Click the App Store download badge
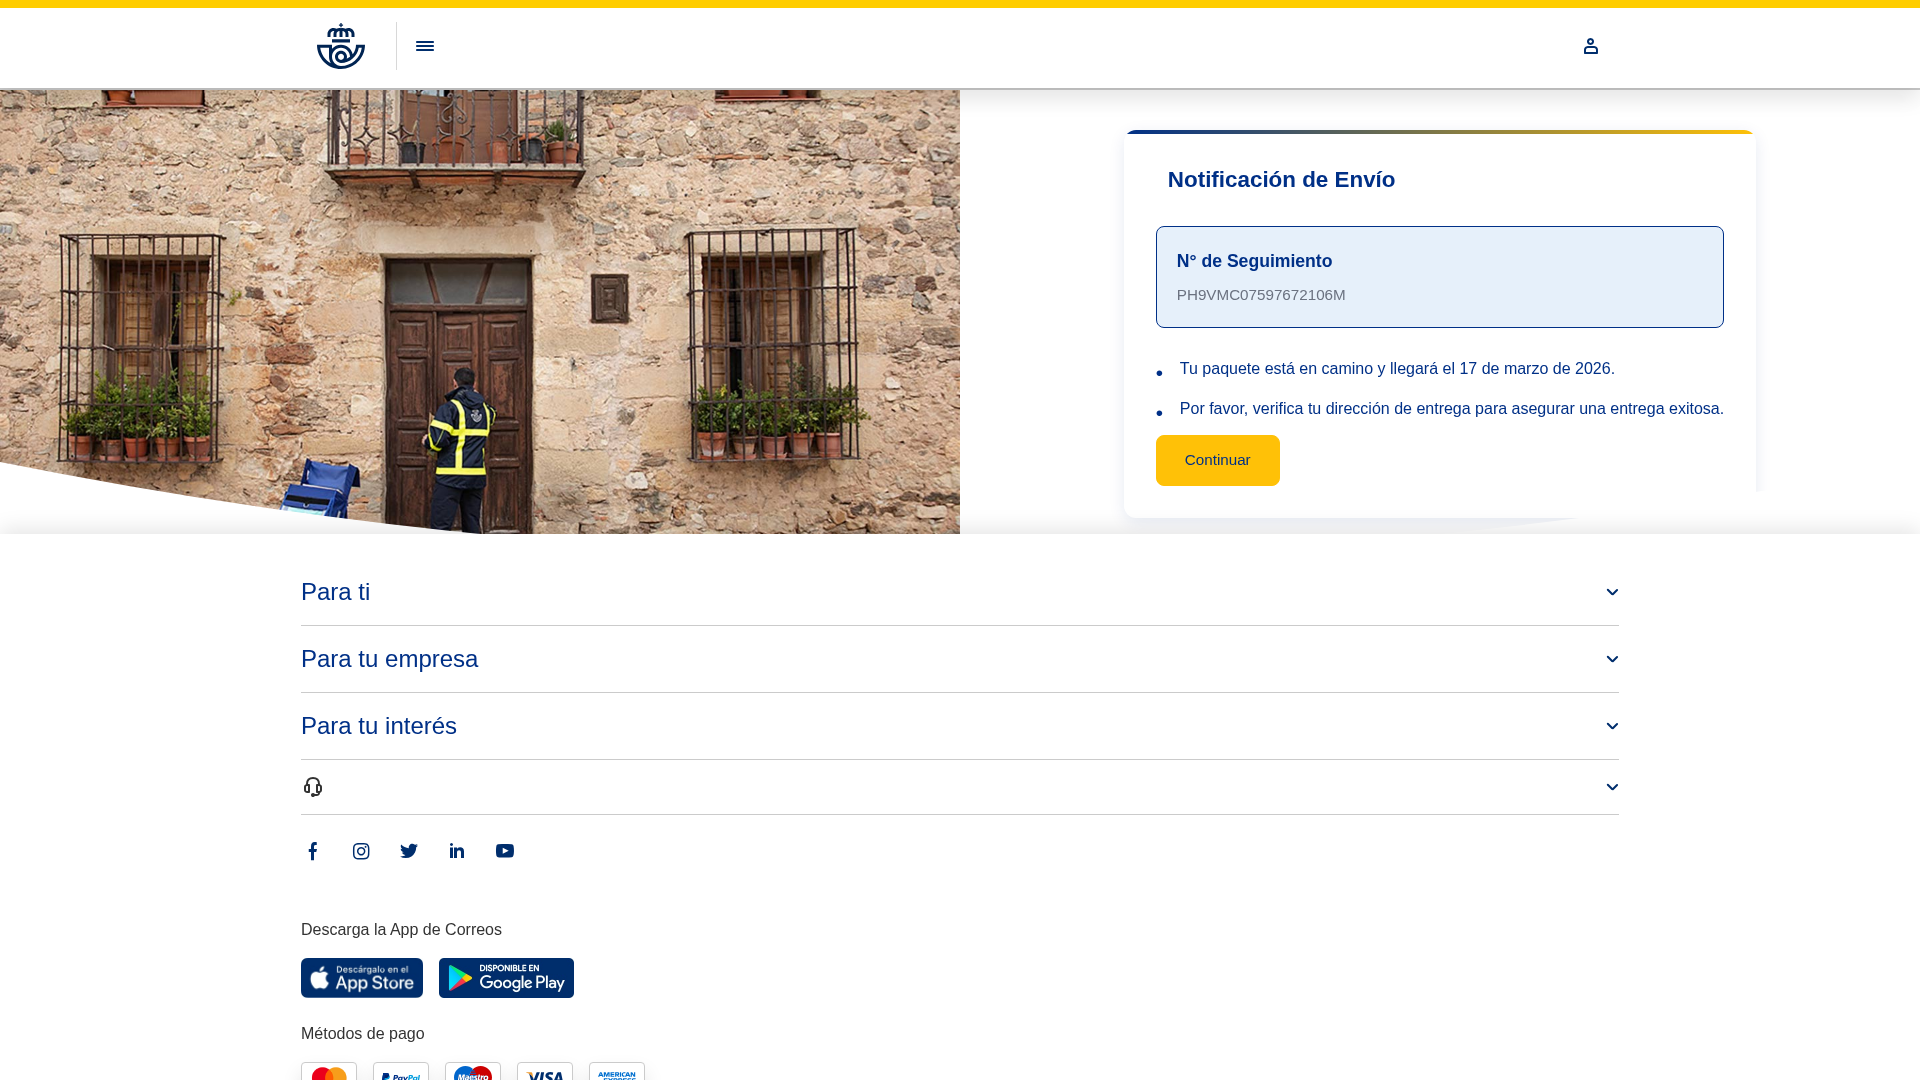This screenshot has width=1920, height=1080. pos(361,978)
